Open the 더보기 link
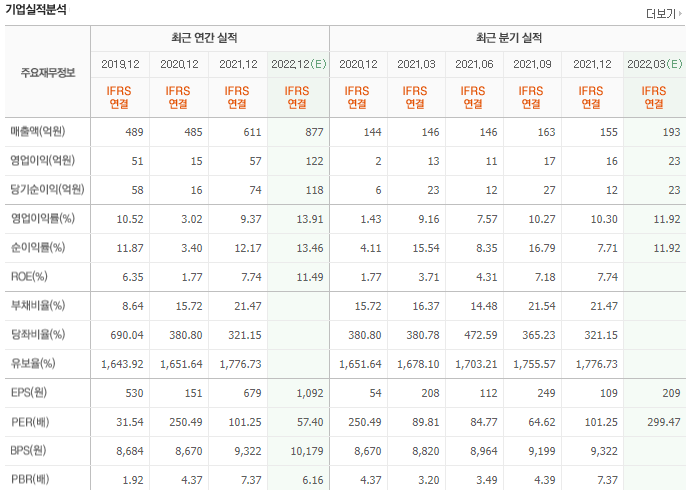 click(x=664, y=14)
